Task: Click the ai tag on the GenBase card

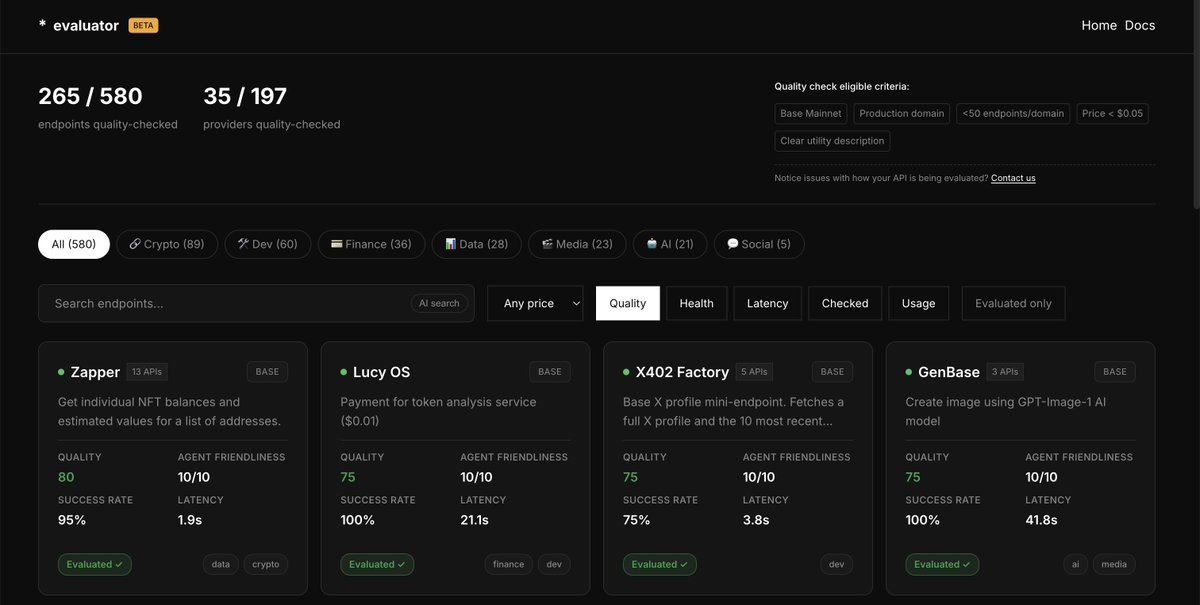Action: [x=1075, y=564]
